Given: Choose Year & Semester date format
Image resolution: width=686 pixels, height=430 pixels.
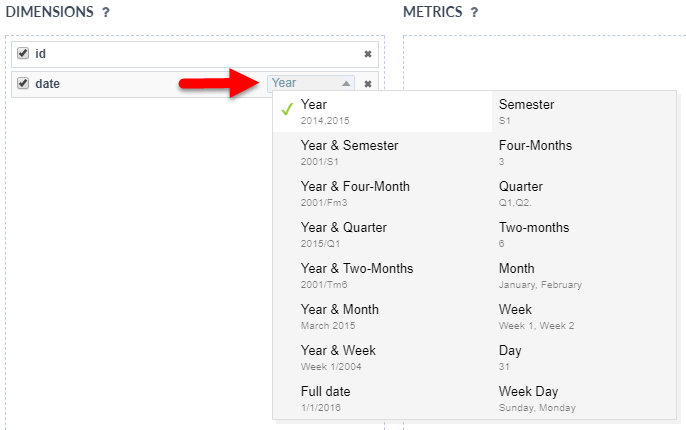Looking at the screenshot, I should point(349,152).
